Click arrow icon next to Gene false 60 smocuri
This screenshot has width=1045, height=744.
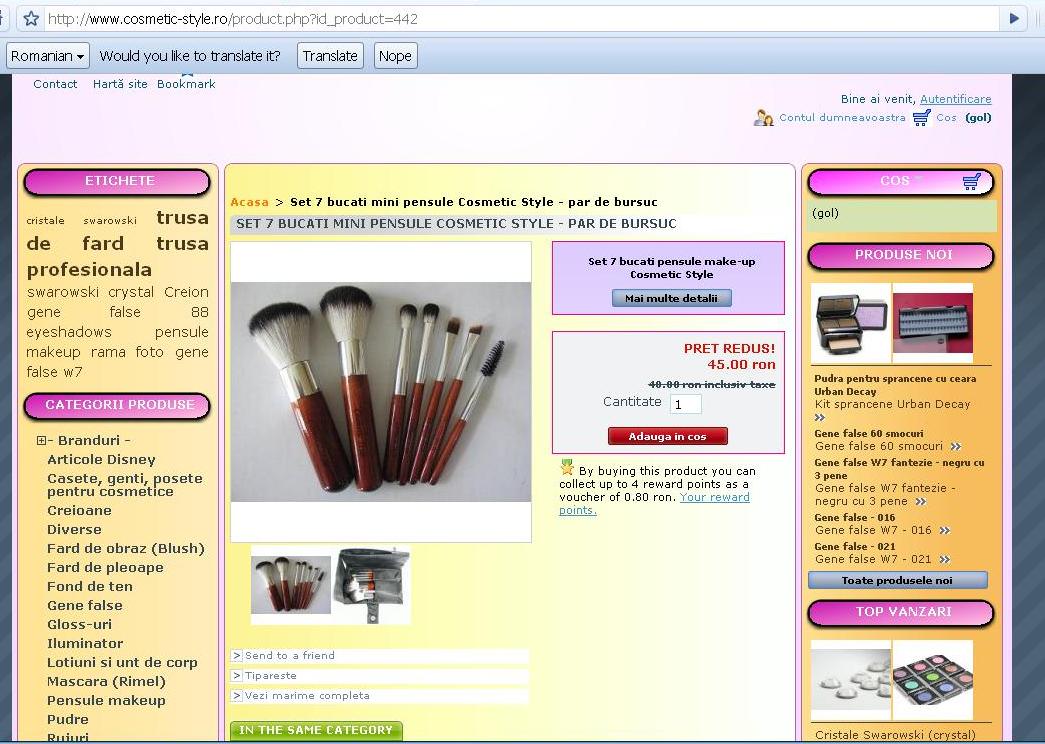956,447
